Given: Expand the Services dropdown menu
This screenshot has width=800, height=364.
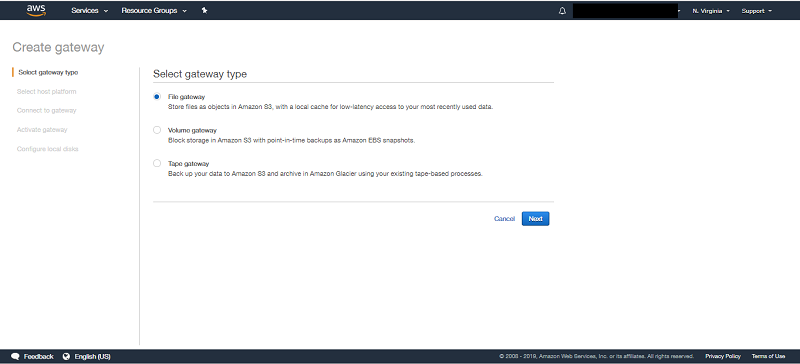Looking at the screenshot, I should pos(90,11).
